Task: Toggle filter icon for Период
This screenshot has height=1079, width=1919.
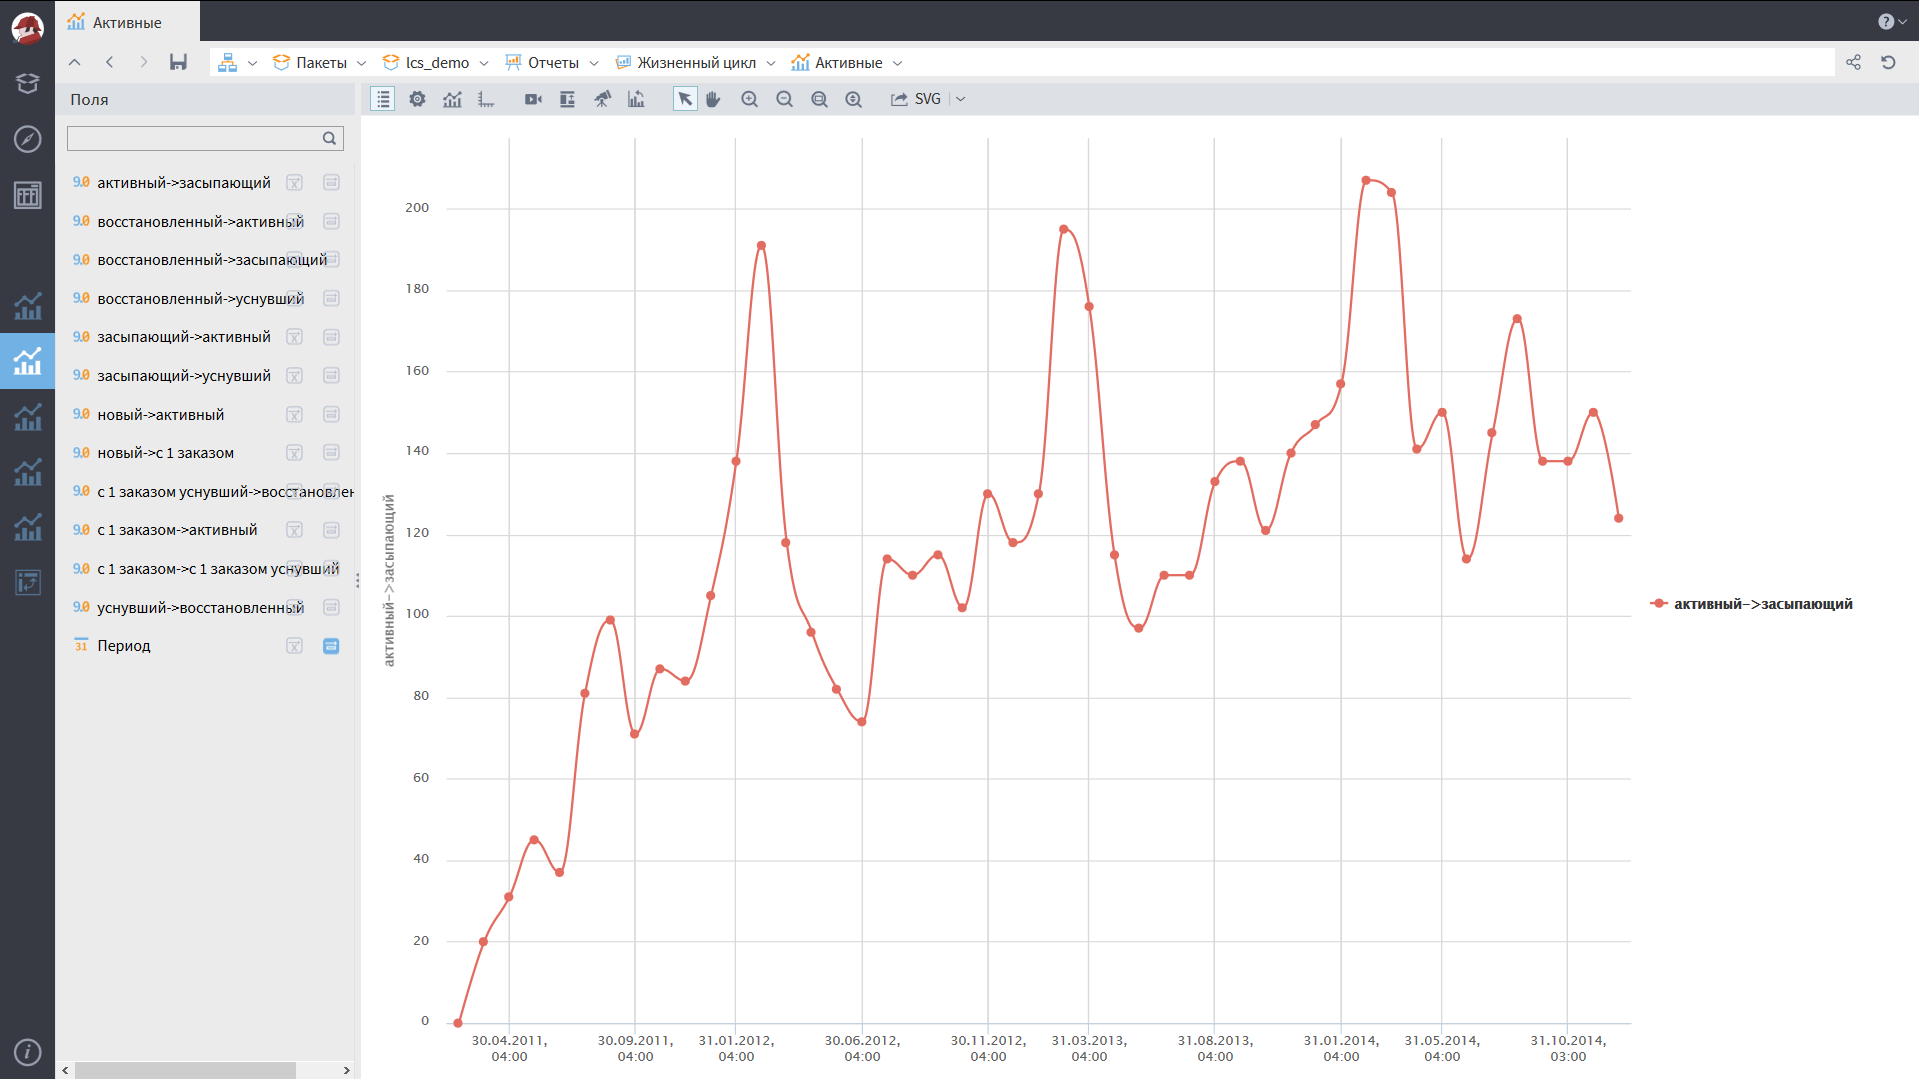Action: click(294, 646)
